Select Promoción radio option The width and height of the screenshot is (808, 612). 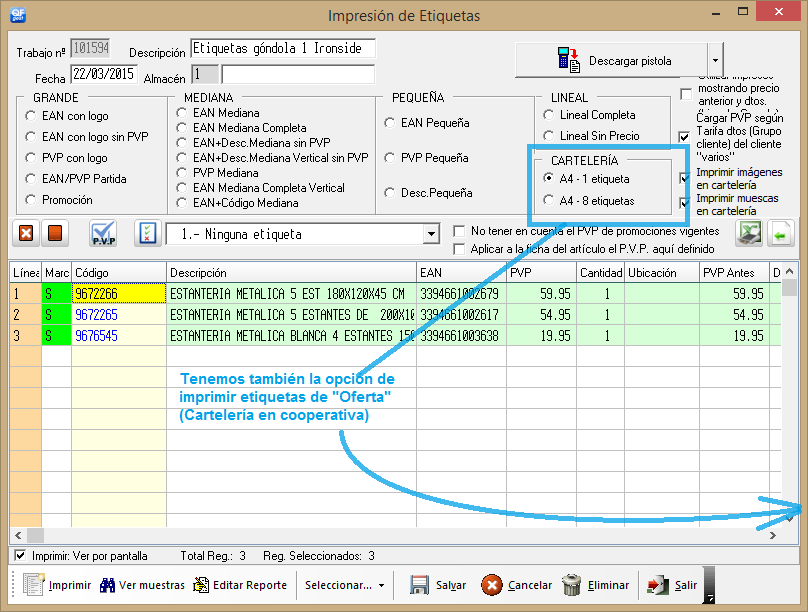tap(30, 200)
